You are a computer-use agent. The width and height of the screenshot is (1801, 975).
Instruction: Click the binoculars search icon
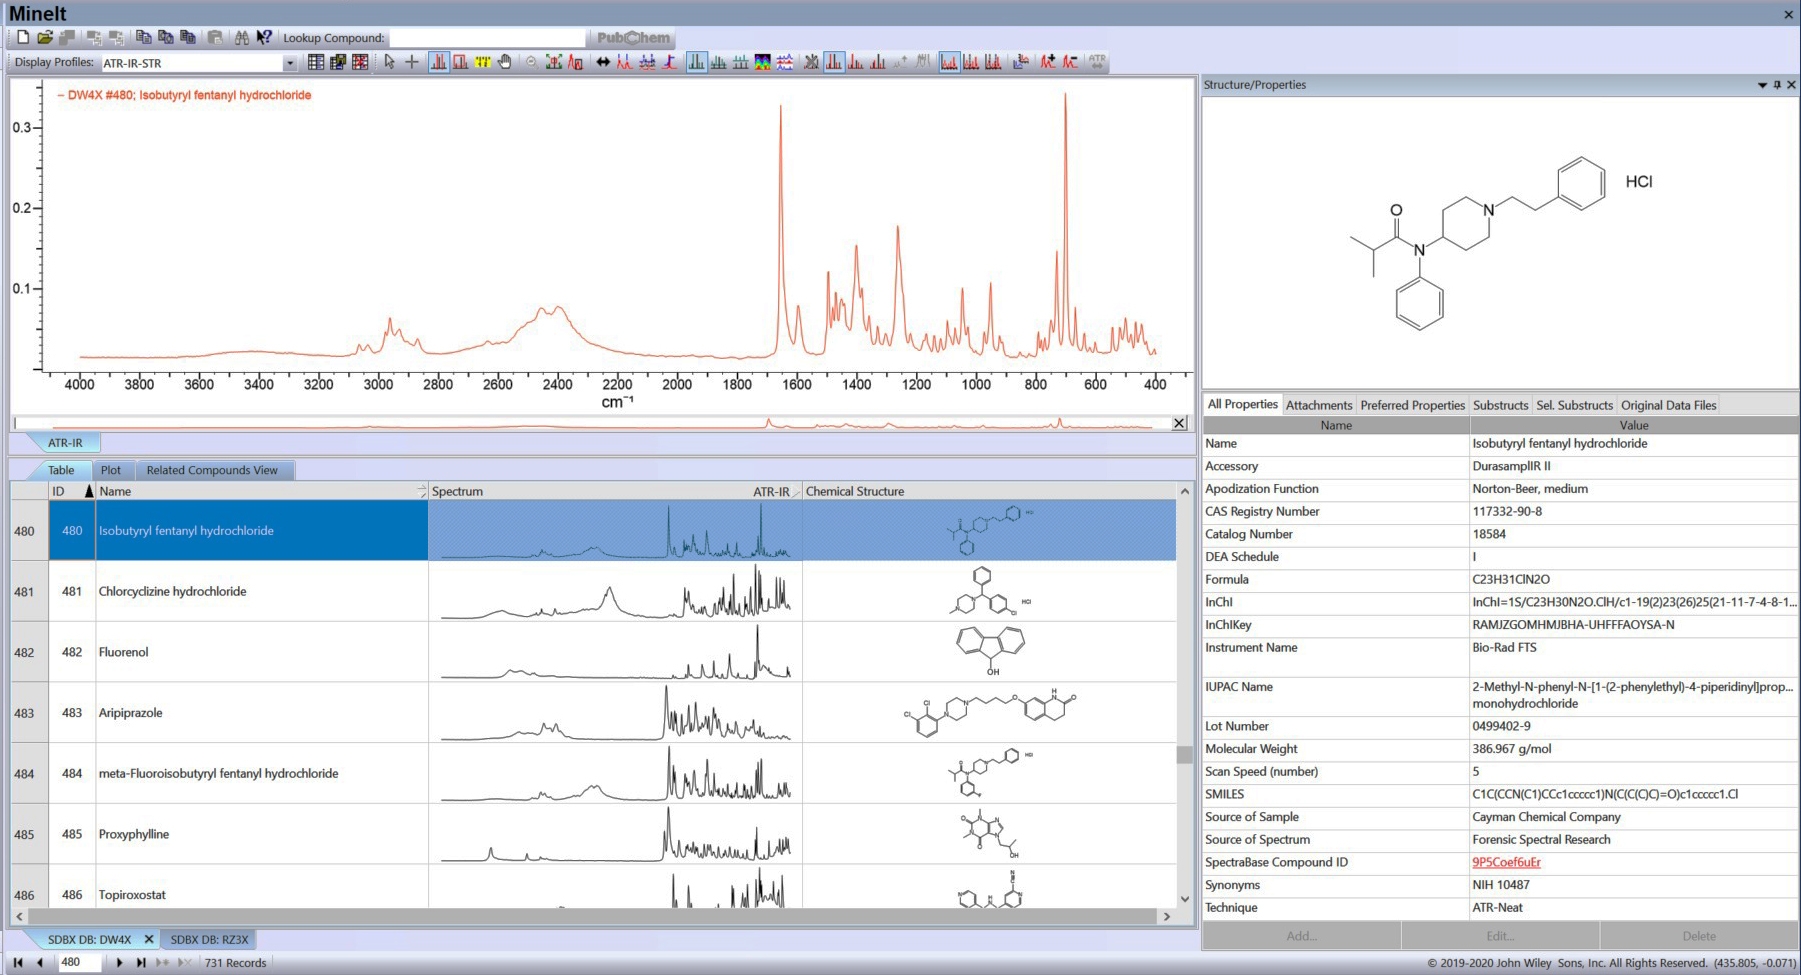[x=241, y=37]
